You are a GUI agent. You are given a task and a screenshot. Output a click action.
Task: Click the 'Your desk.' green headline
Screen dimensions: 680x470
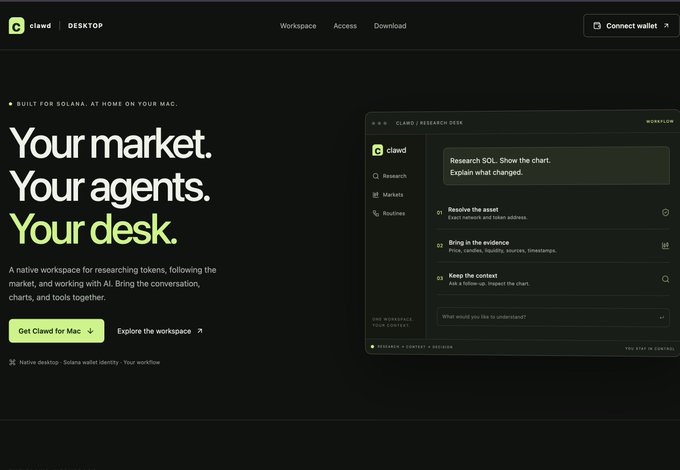(93, 229)
